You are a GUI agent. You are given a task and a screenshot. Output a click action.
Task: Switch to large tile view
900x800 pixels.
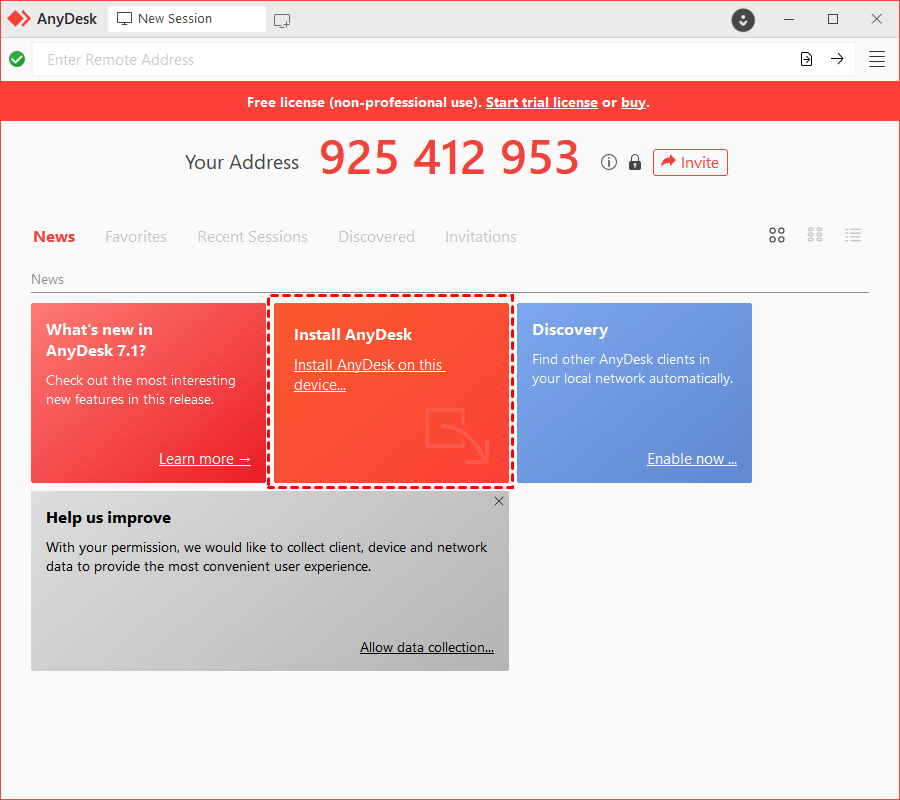click(x=777, y=235)
